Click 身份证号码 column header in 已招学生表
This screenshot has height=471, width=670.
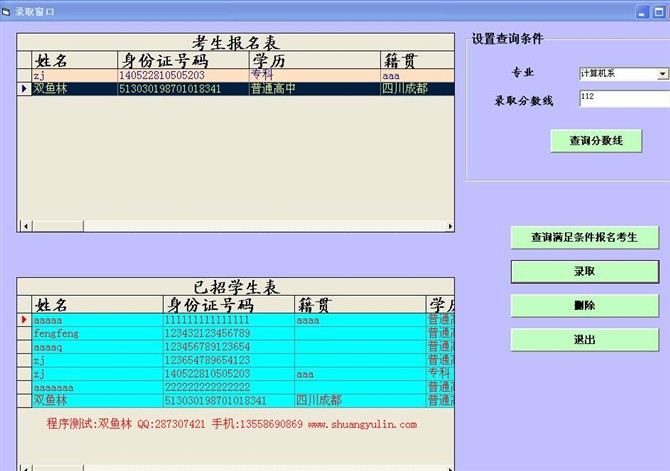pos(229,305)
